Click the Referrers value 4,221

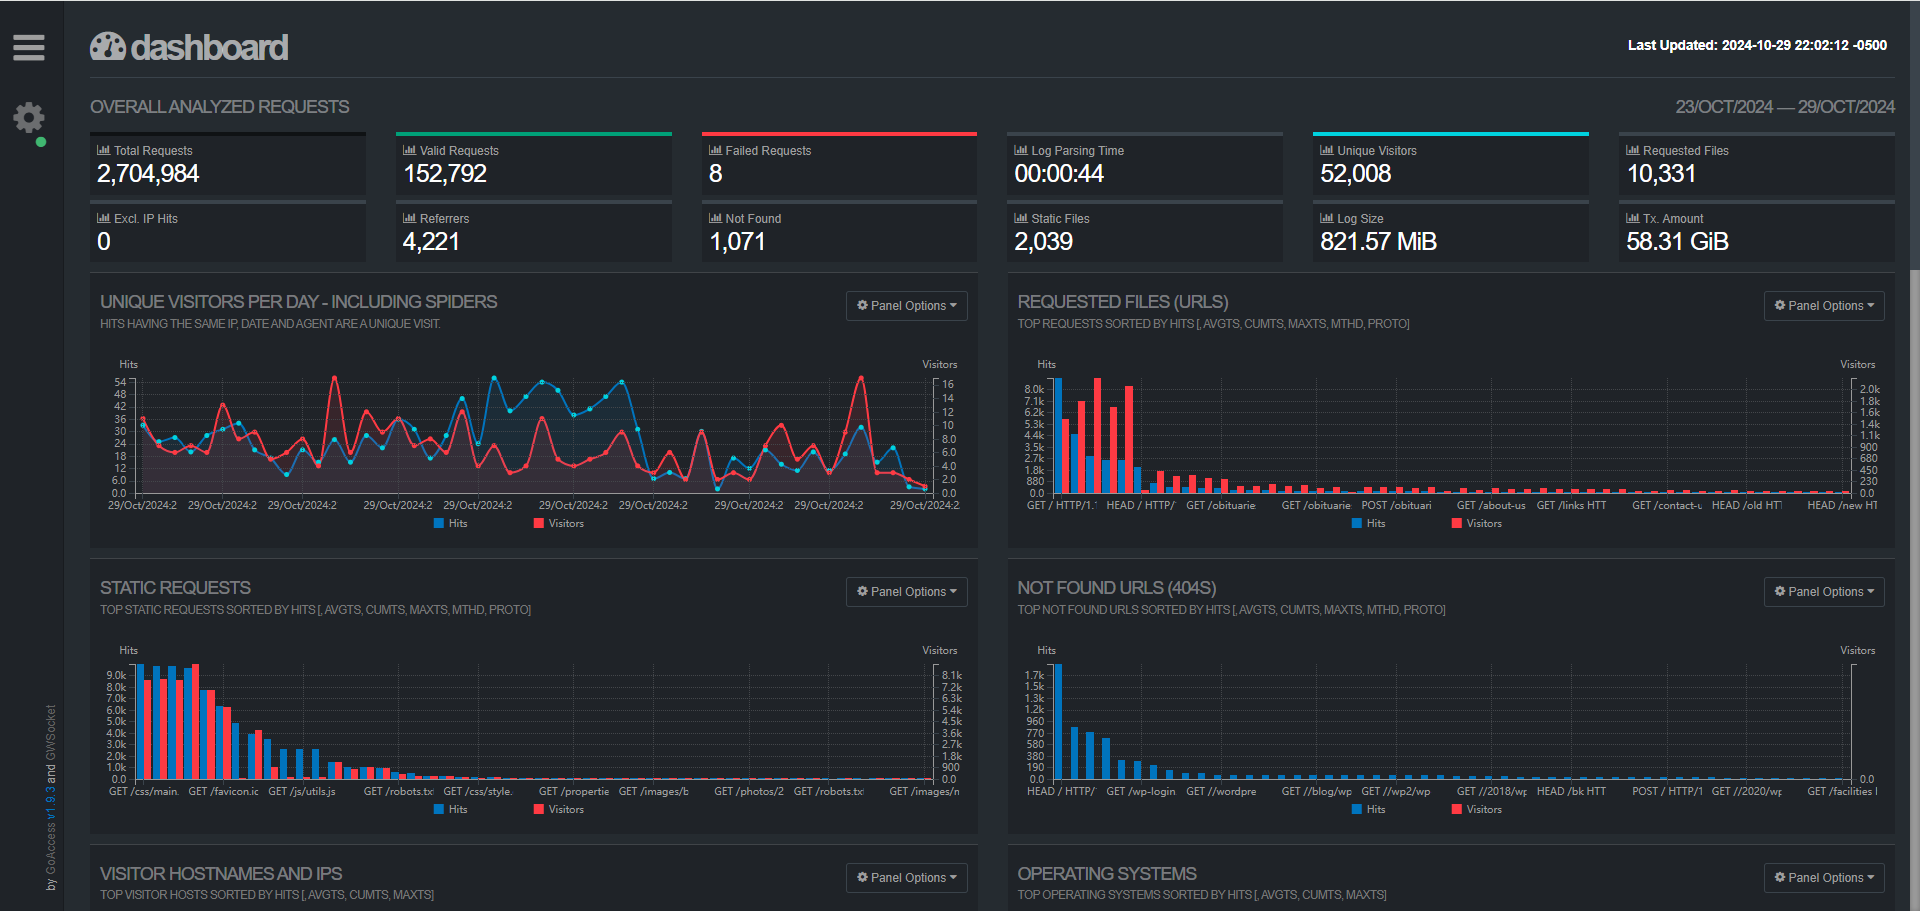(x=431, y=242)
